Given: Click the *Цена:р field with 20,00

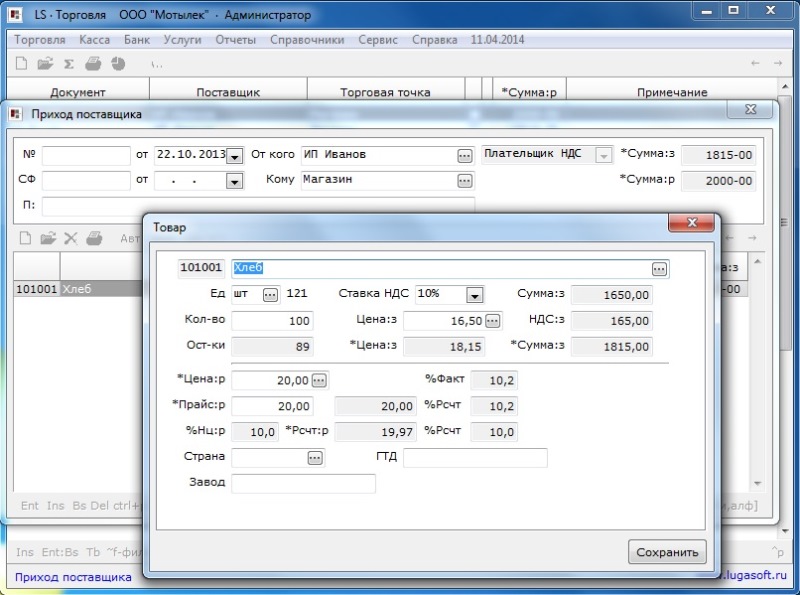Looking at the screenshot, I should coord(271,380).
